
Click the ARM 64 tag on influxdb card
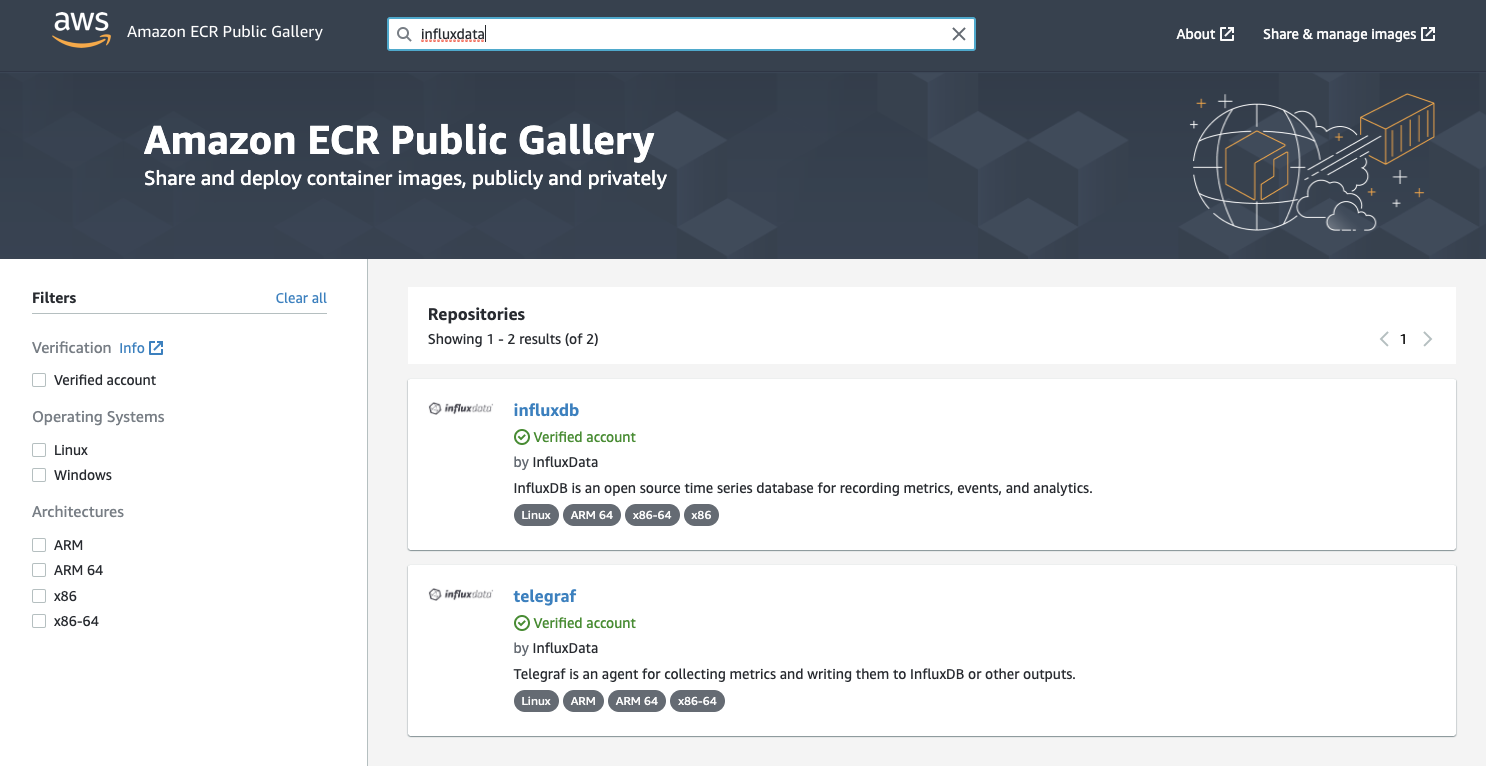(x=592, y=515)
